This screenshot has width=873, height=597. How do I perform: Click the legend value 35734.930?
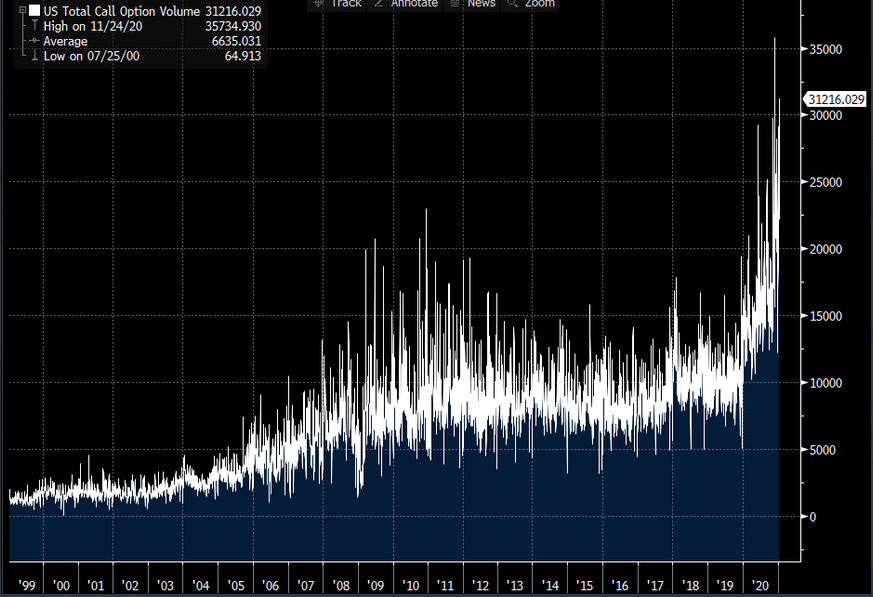click(233, 26)
